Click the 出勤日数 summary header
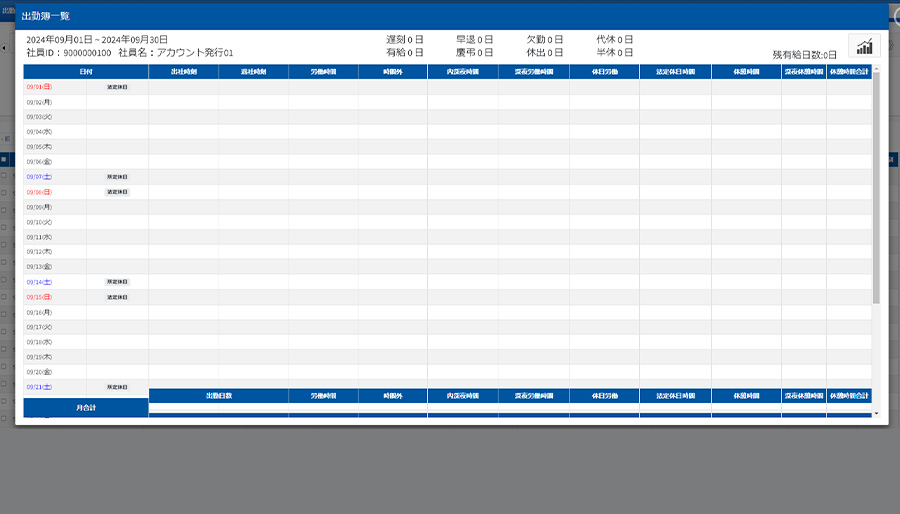This screenshot has height=514, width=900. (x=218, y=396)
